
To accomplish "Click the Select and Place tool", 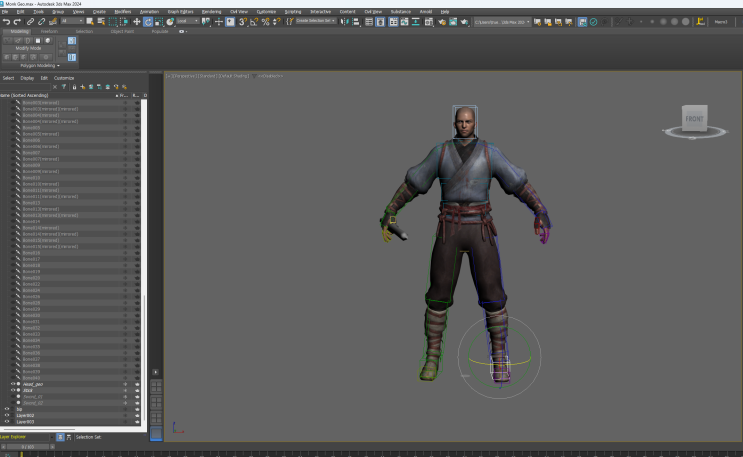I will (x=170, y=22).
